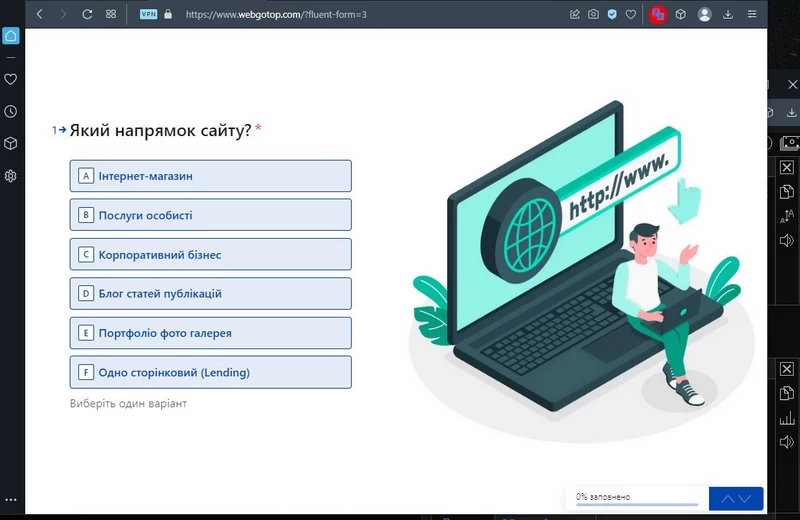Click the form progress bar
800x520 pixels.
(636, 505)
